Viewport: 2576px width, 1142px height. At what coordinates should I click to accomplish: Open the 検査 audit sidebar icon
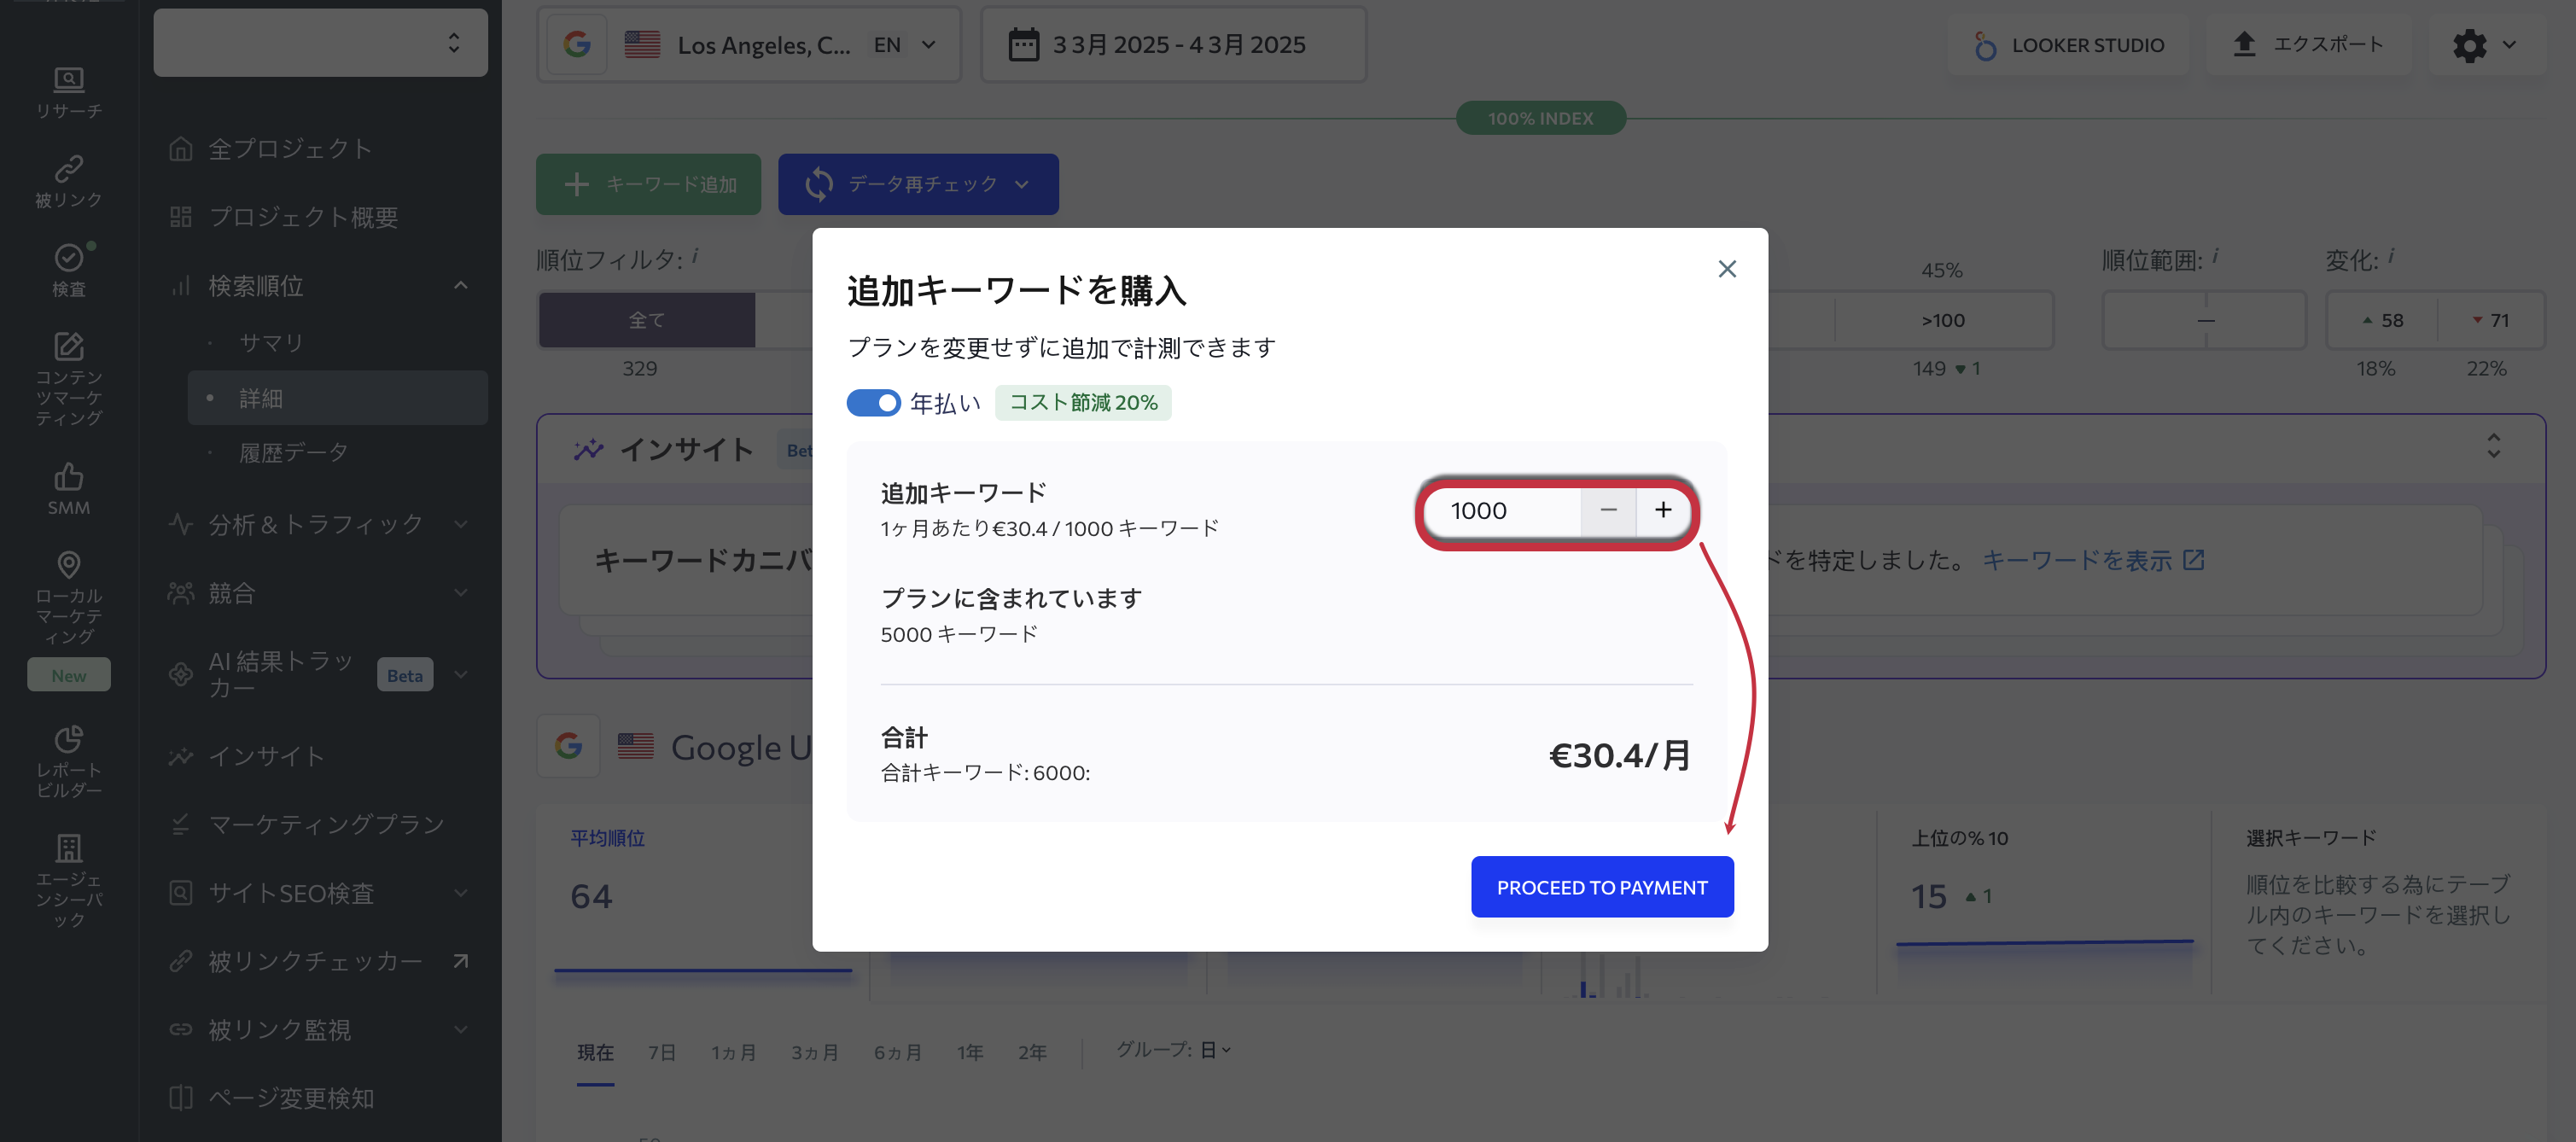click(x=68, y=258)
